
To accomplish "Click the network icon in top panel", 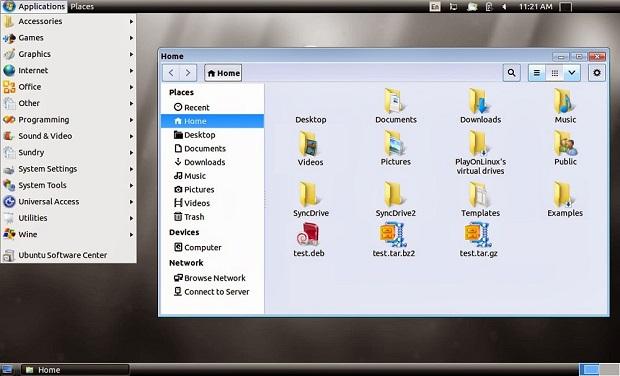I will coord(454,7).
